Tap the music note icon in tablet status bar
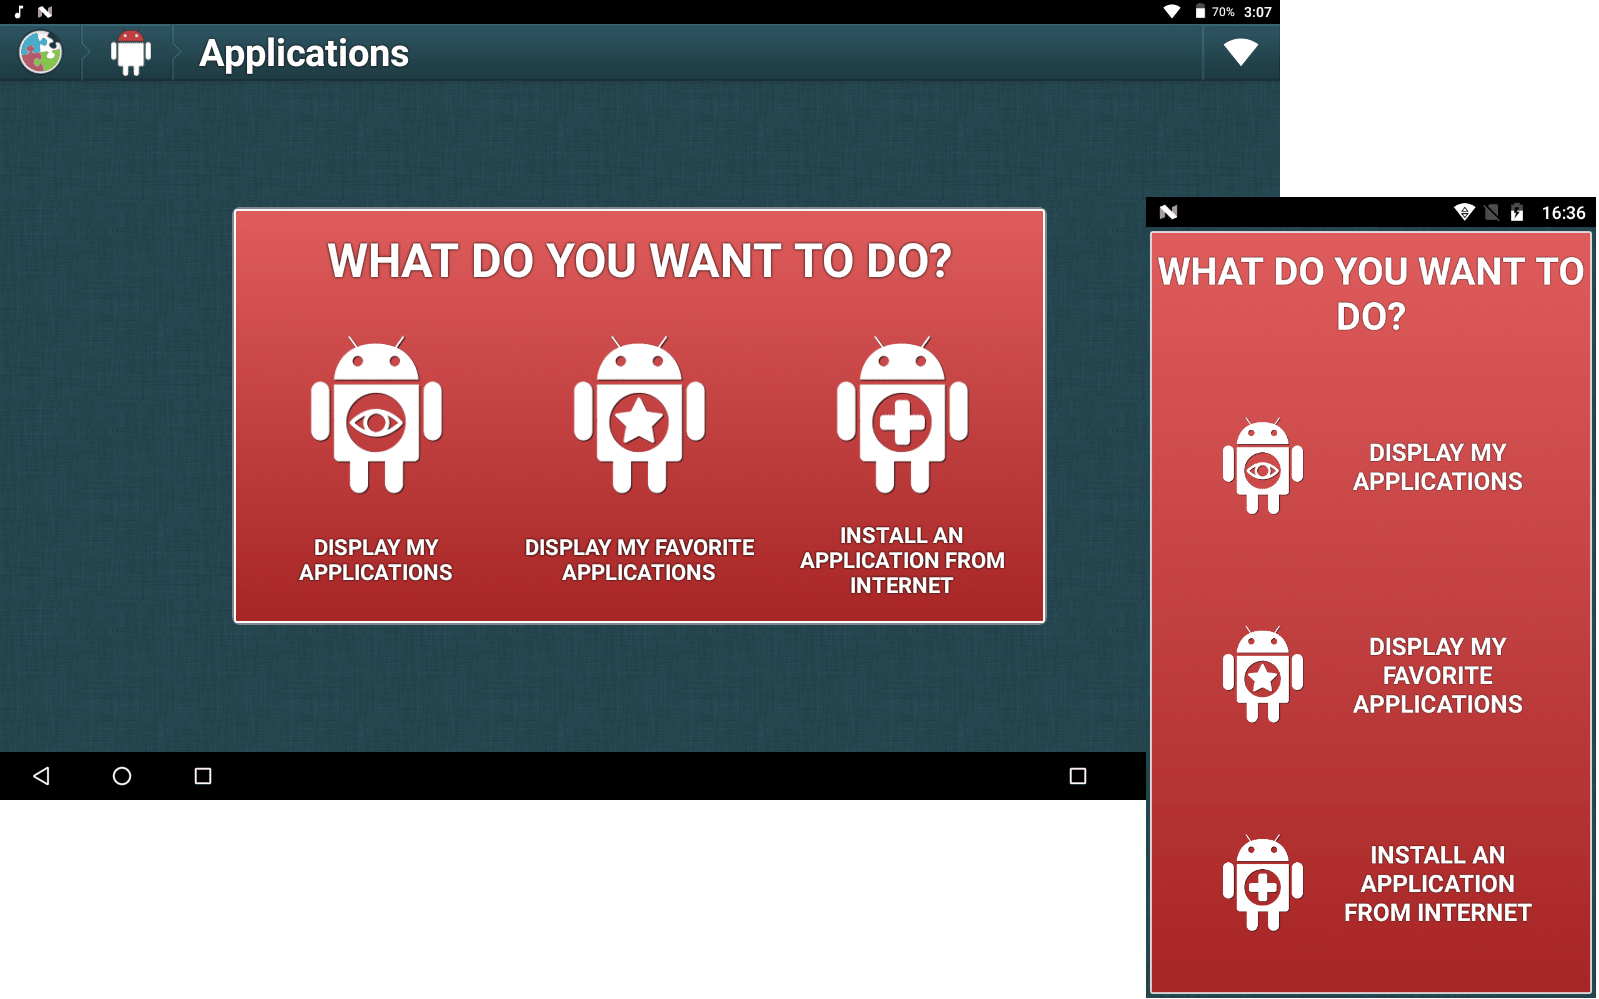 click(x=18, y=12)
